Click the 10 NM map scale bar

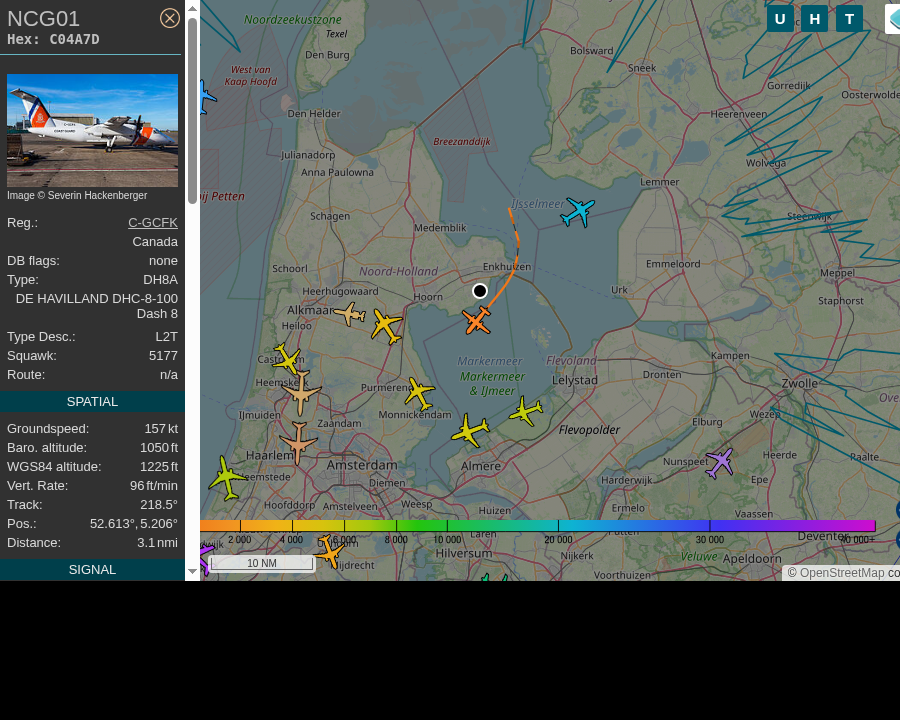click(262, 563)
